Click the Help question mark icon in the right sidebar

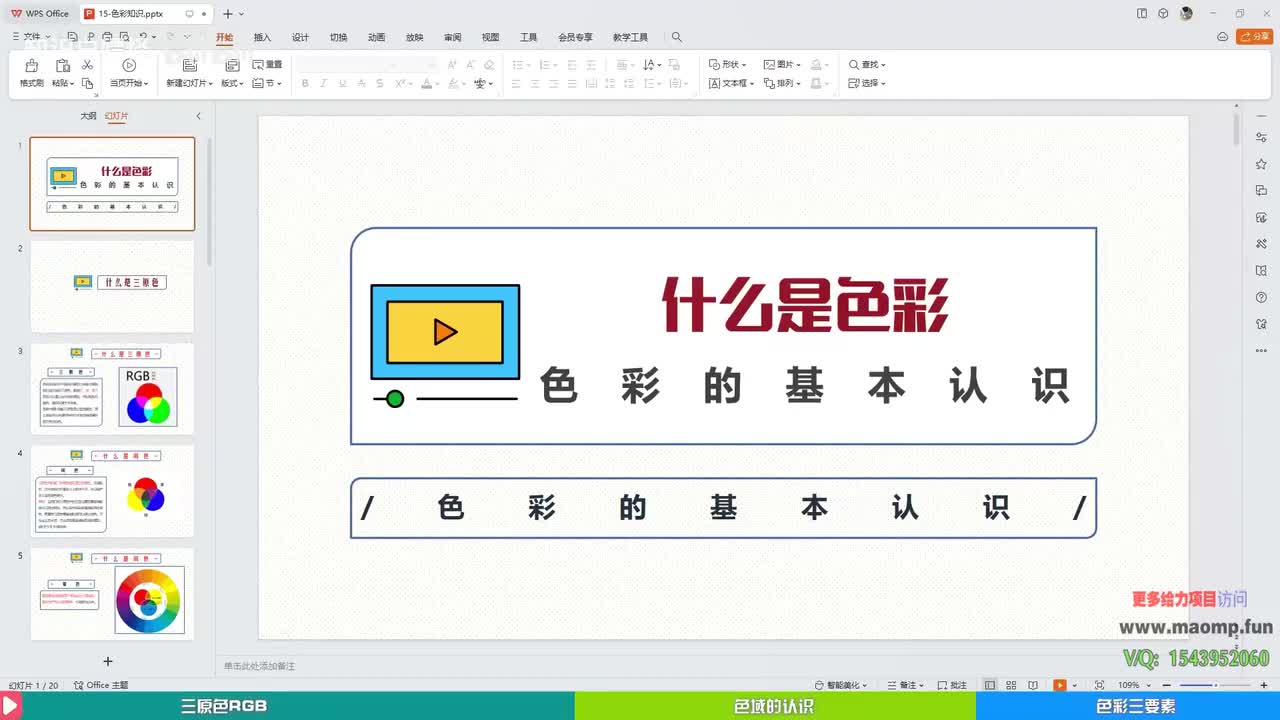pos(1261,298)
